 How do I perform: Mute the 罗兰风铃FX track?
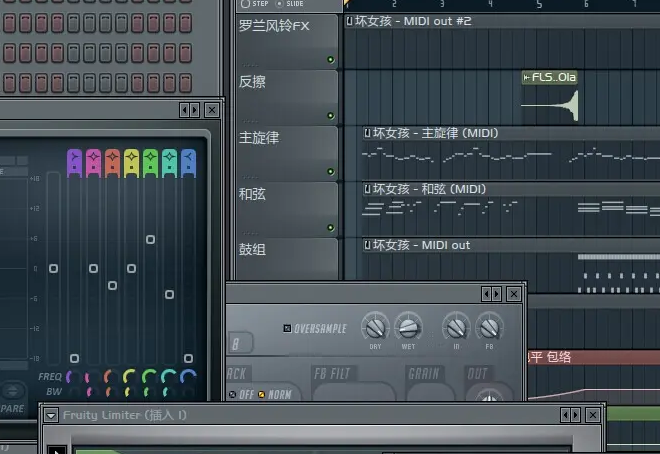tap(330, 60)
